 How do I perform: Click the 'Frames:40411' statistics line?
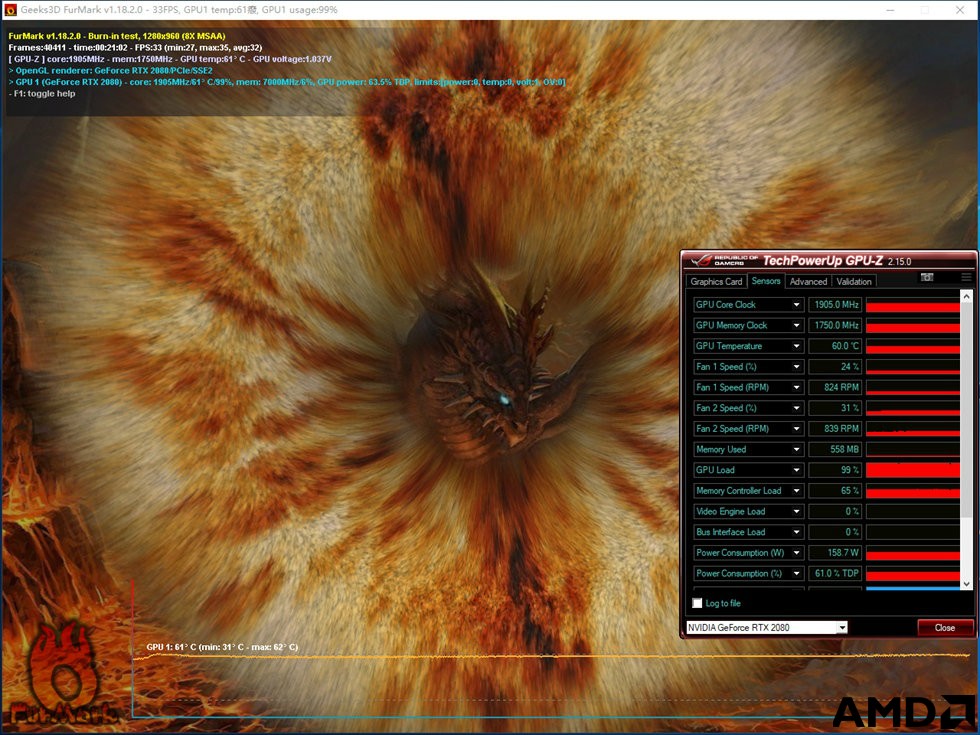pyautogui.click(x=135, y=48)
